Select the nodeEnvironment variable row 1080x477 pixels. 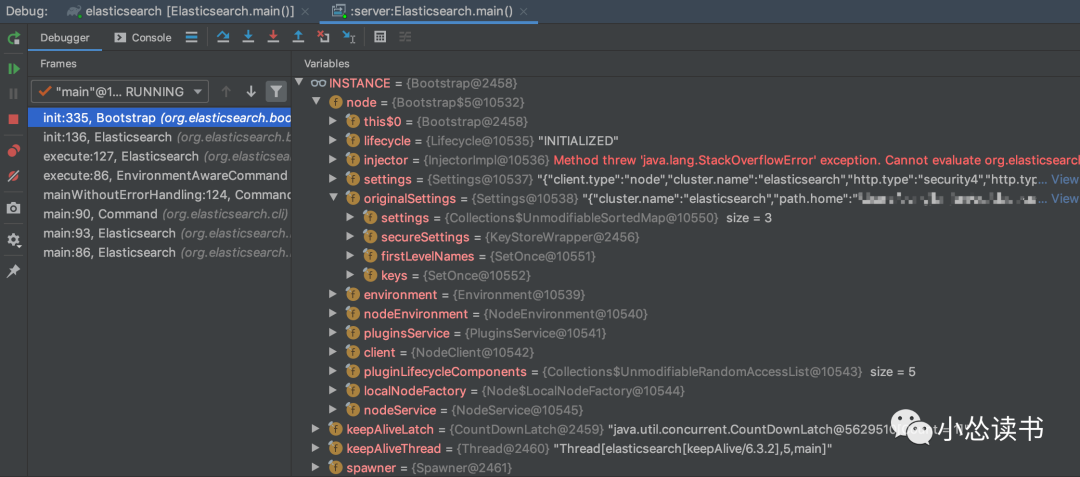tap(686, 314)
